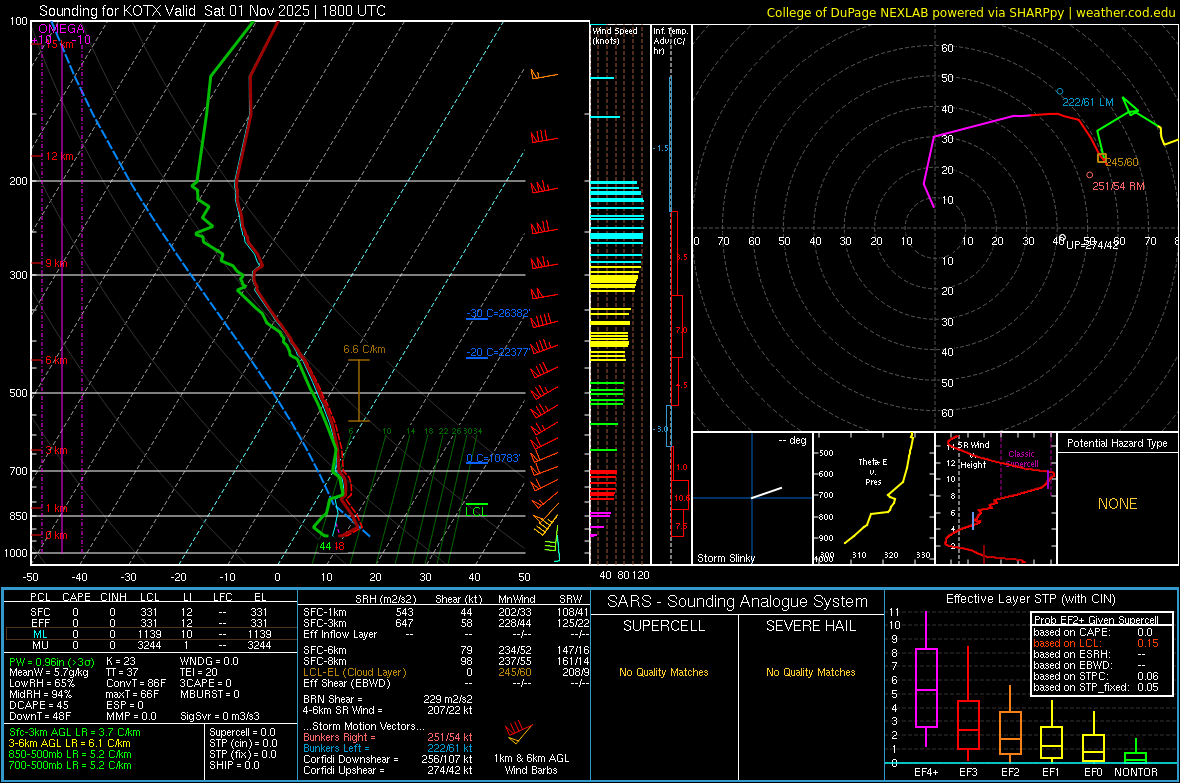Click 'No Quality Matches' under SUPERCELL
1180x783 pixels.
664,672
